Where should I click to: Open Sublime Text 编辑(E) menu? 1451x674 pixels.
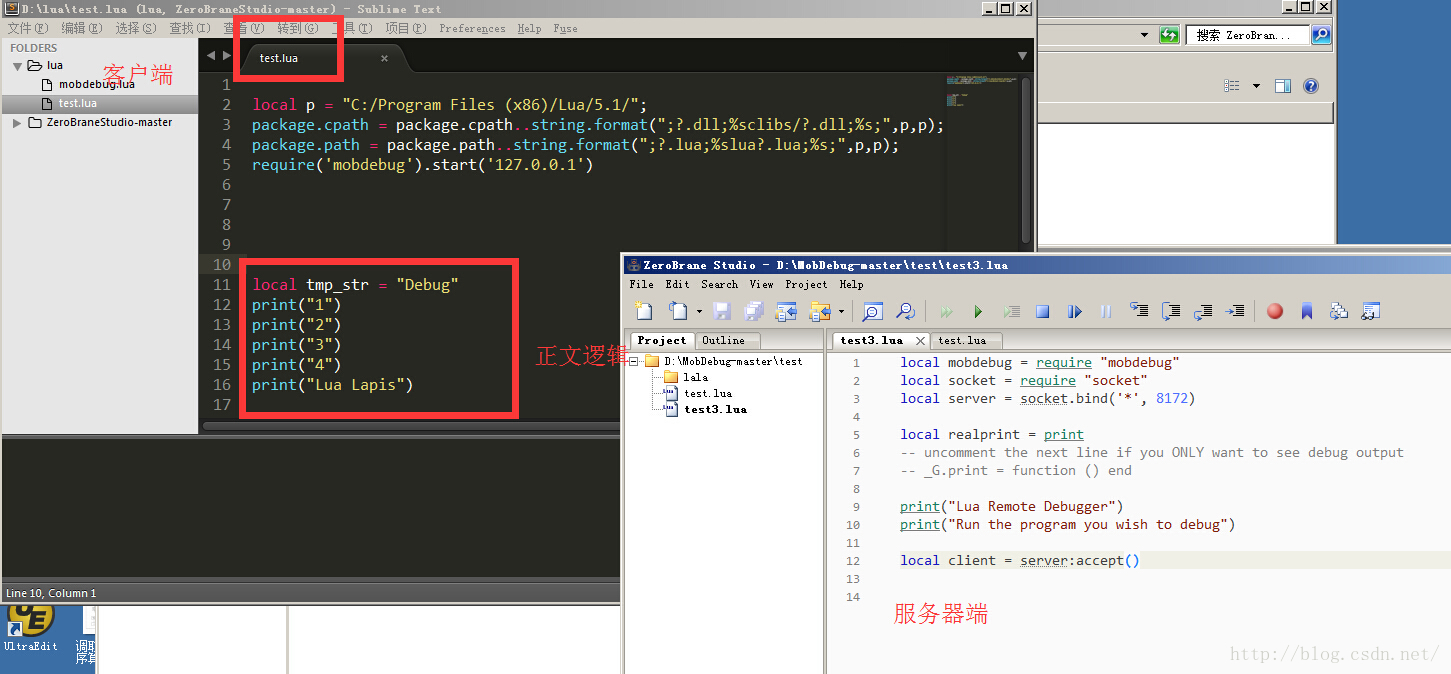82,29
